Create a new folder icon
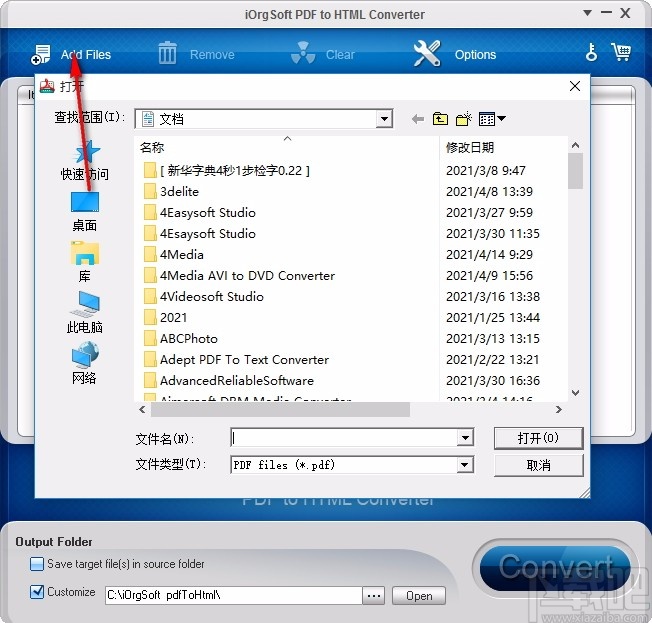 463,119
